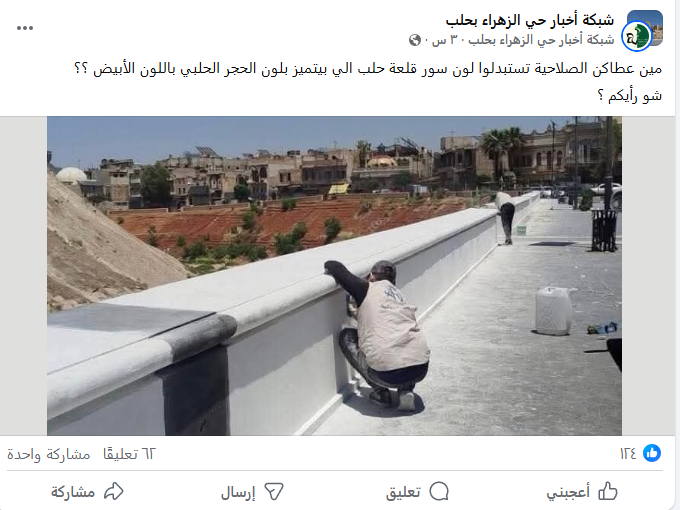
Task: Click the post text about Aleppo citadel
Action: pos(368,69)
